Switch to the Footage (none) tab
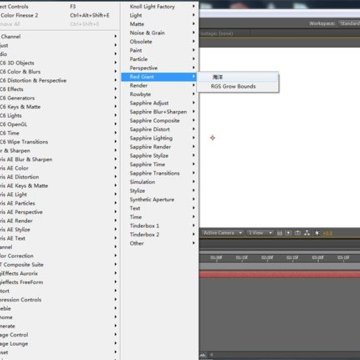The width and height of the screenshot is (360, 360). point(217,33)
